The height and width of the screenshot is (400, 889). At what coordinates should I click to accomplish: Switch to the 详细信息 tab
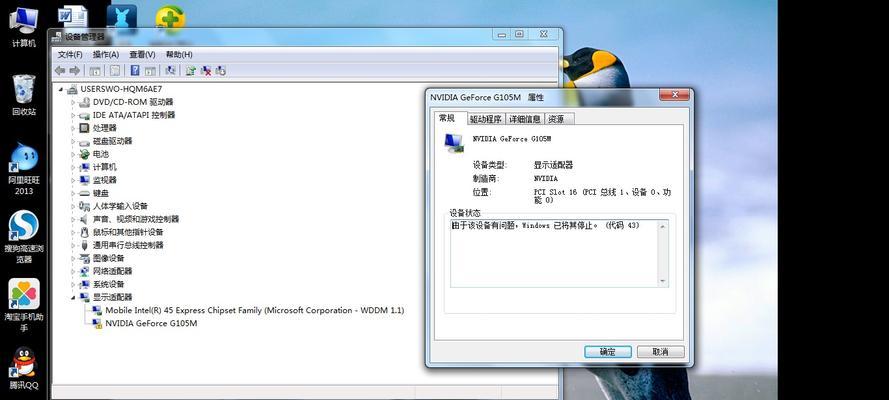point(524,119)
